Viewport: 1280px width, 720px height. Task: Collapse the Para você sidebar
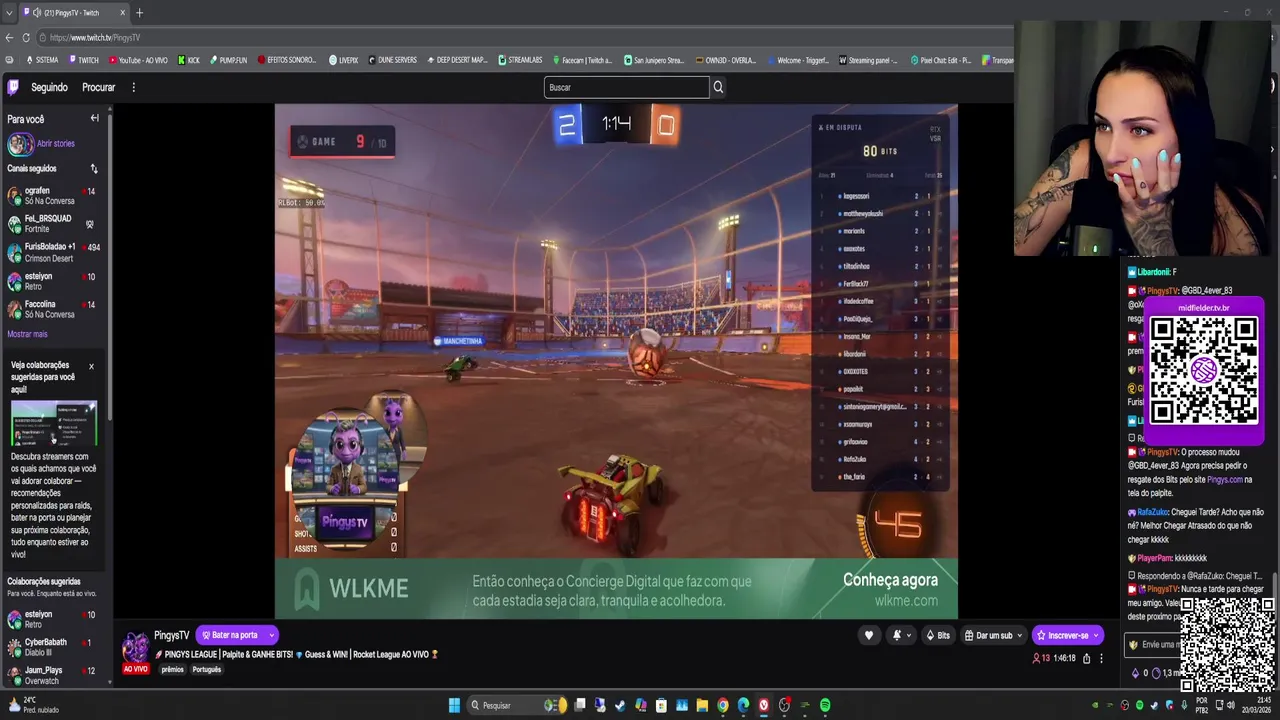point(95,118)
